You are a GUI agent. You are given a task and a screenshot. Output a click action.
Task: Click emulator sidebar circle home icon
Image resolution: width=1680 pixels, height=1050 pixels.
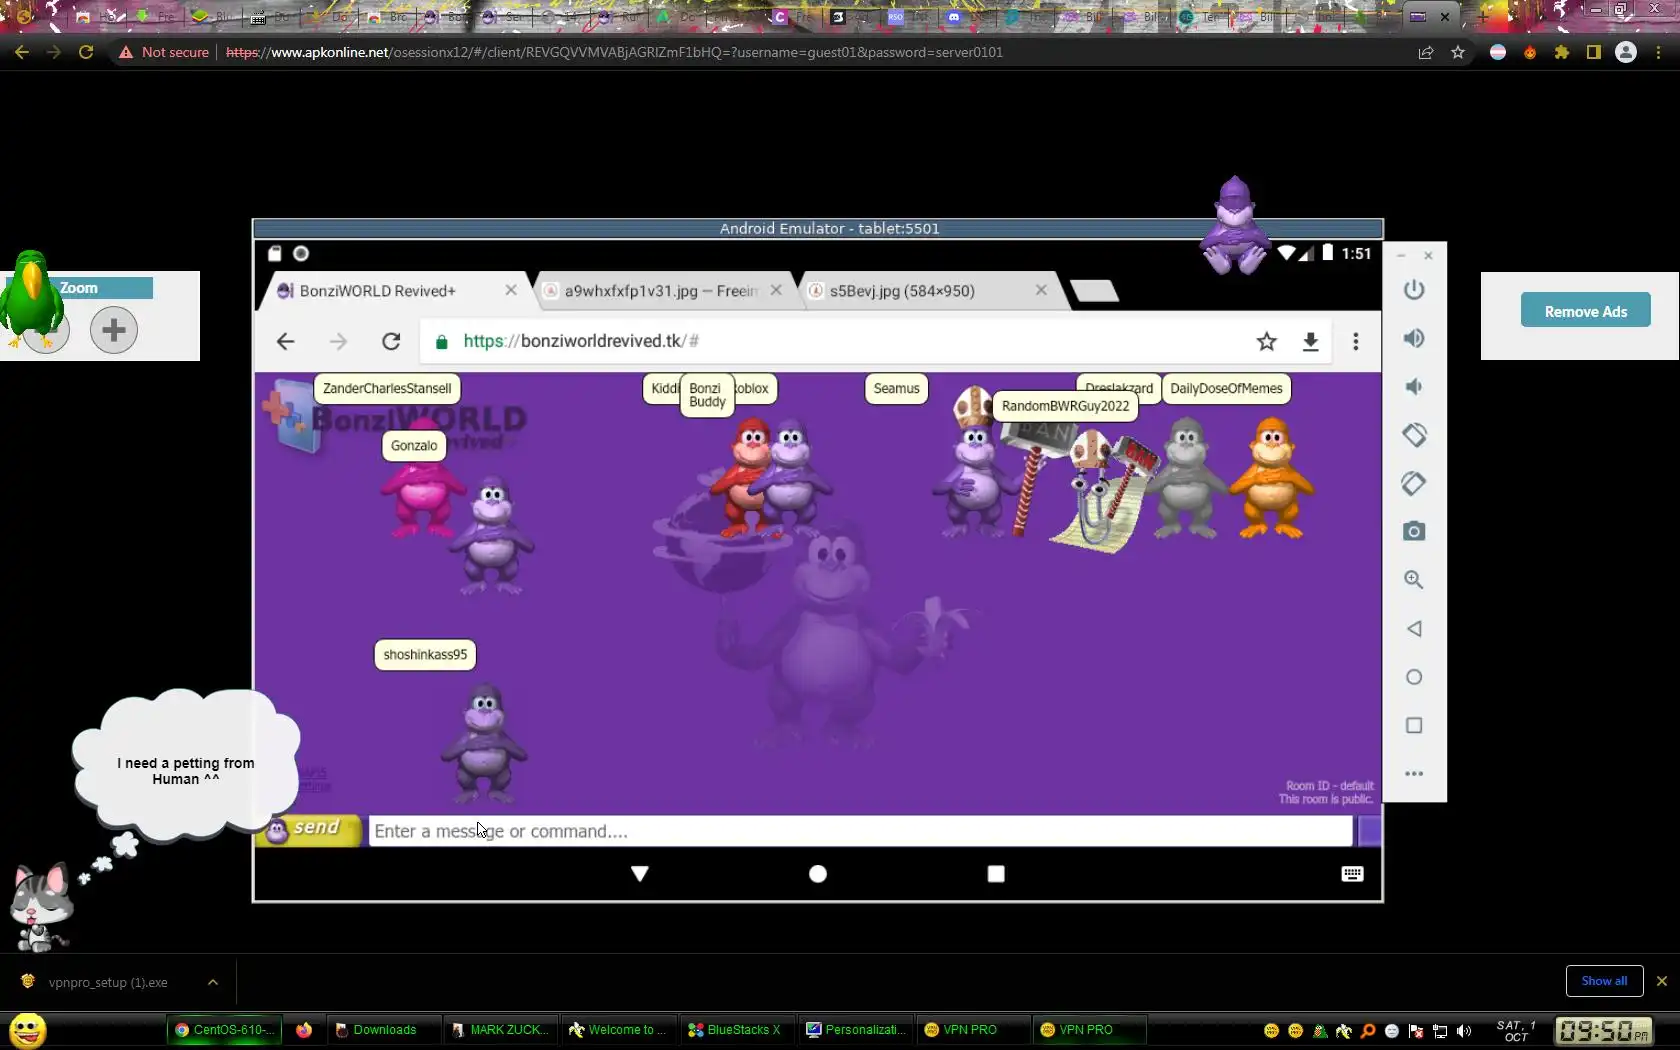click(x=1414, y=677)
